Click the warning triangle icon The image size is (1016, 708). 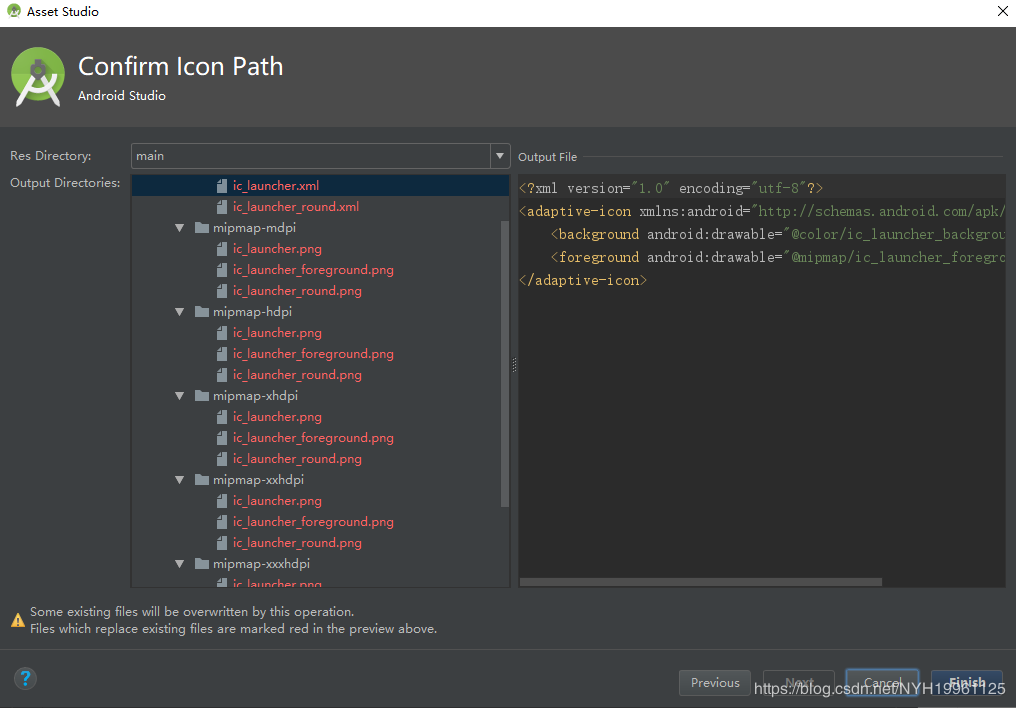point(18,621)
